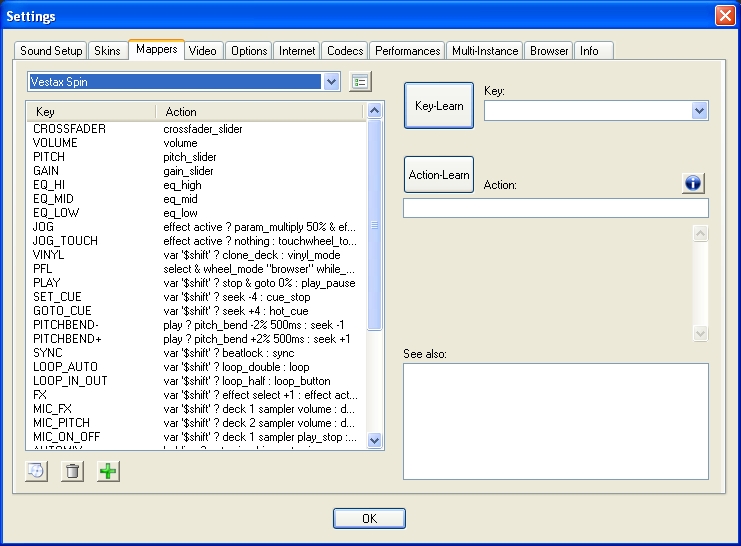The image size is (741, 546).
Task: Click the green plus add mapping icon
Action: click(108, 471)
